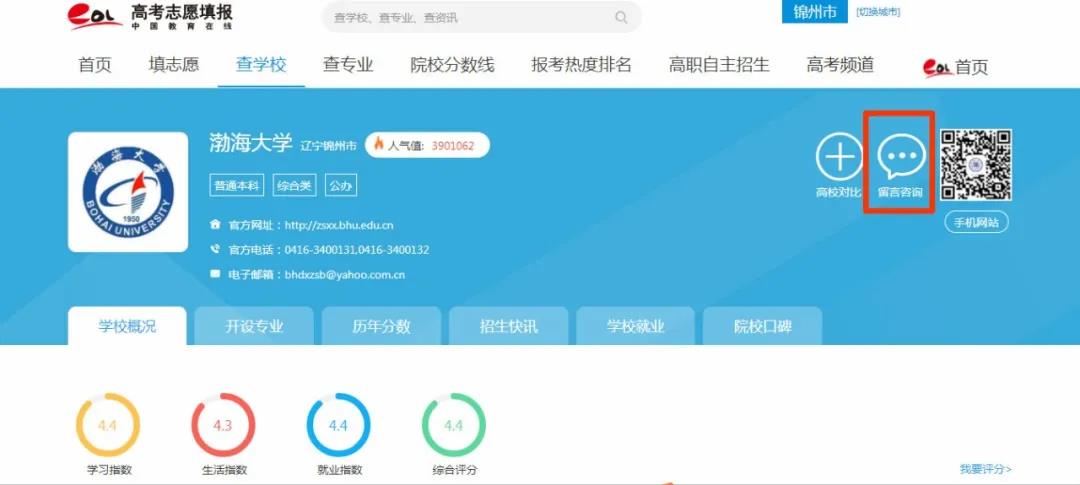Click the 渤海大学 school name heading
1080x485 pixels.
click(x=251, y=143)
